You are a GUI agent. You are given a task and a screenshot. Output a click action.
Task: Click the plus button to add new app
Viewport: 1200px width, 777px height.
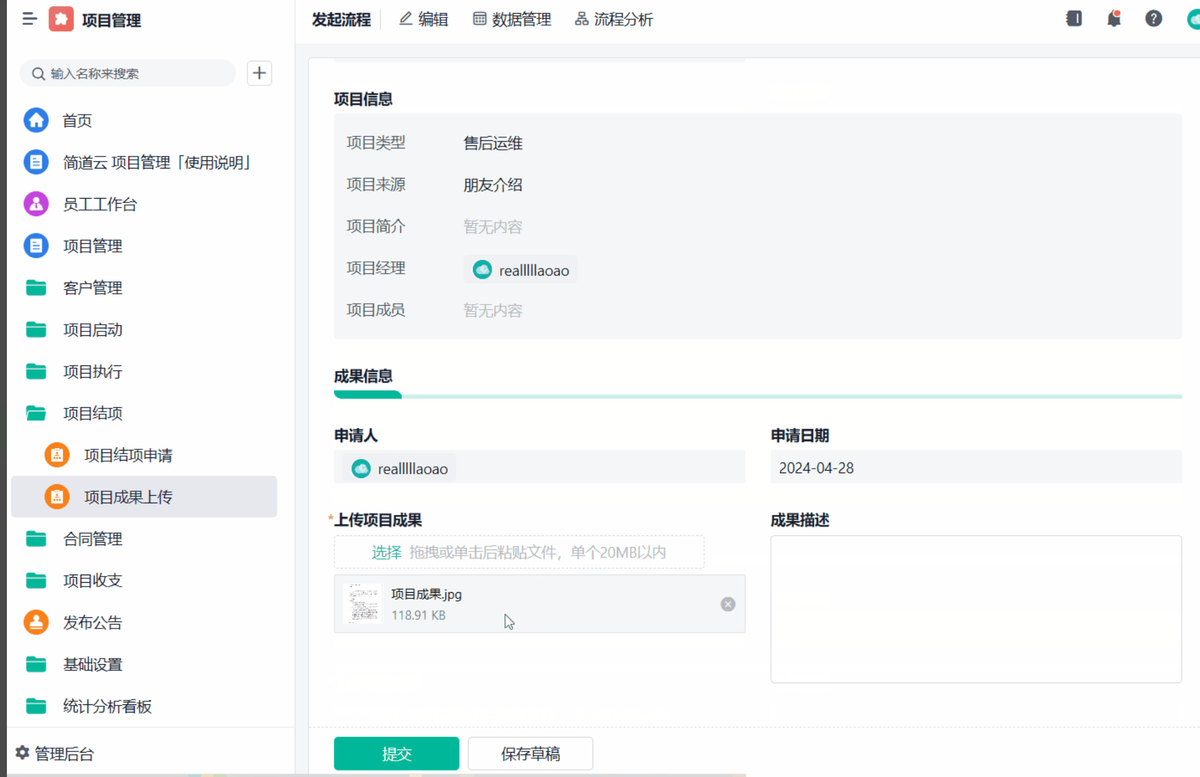259,72
